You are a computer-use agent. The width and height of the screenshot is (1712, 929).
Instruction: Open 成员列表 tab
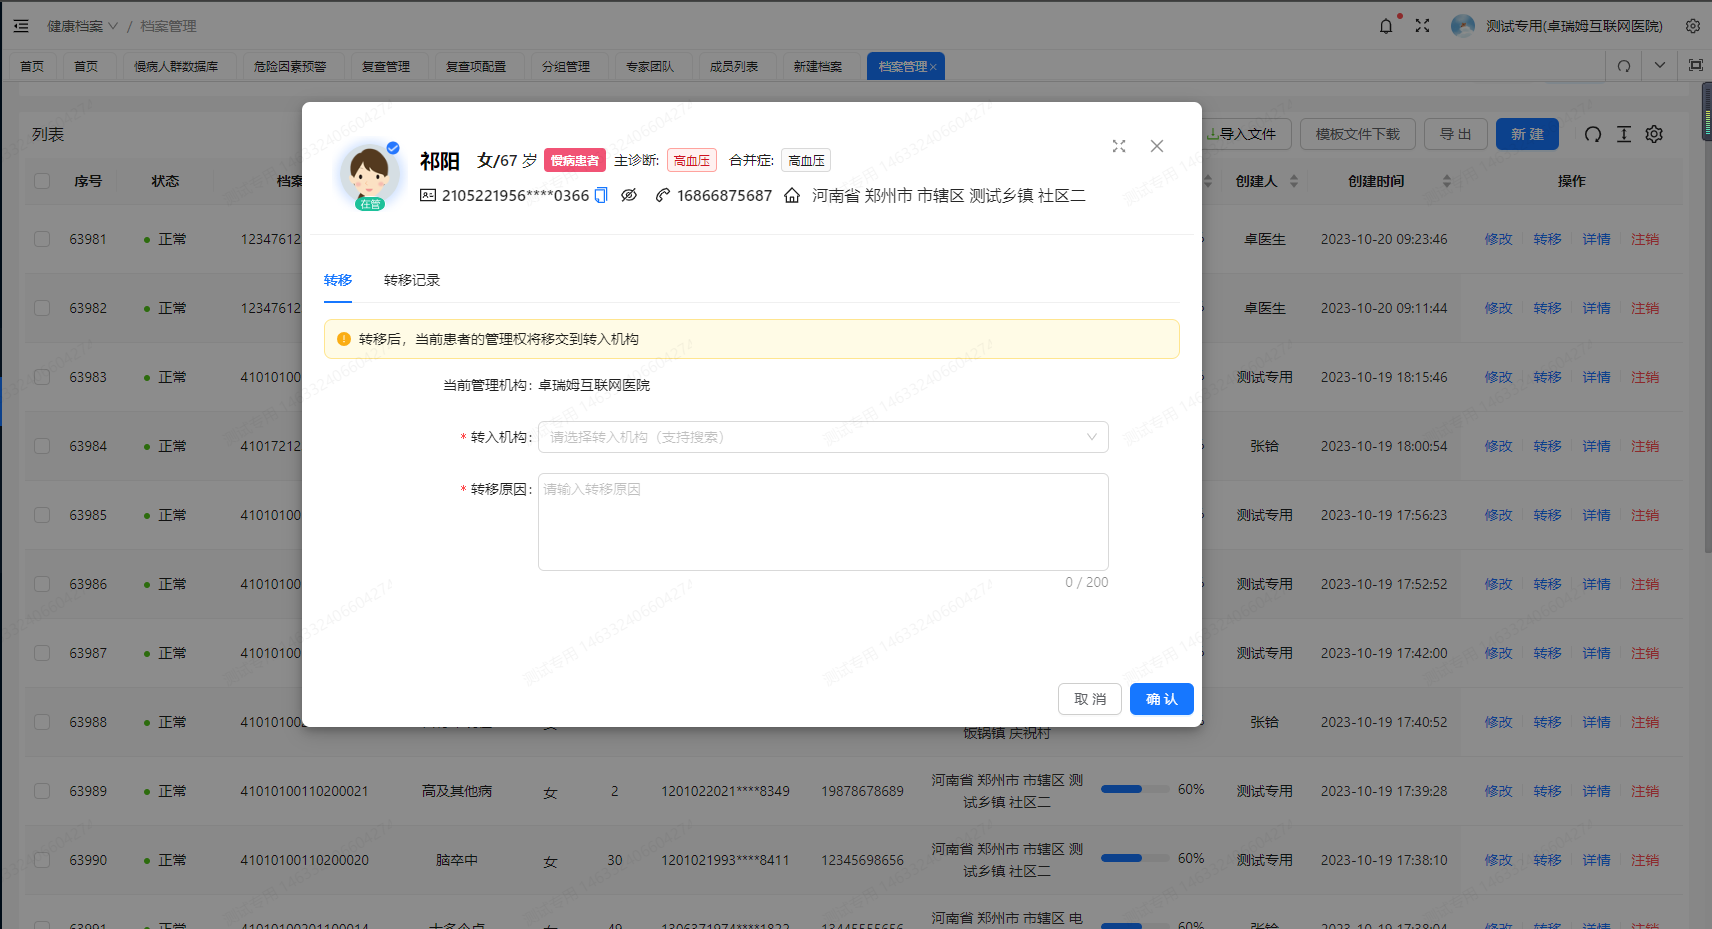(x=734, y=66)
